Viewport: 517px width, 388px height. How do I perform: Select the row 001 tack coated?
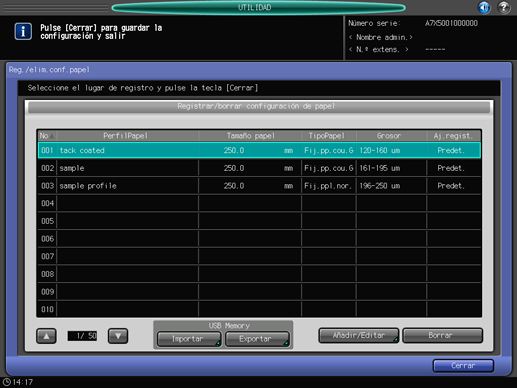tap(259, 150)
